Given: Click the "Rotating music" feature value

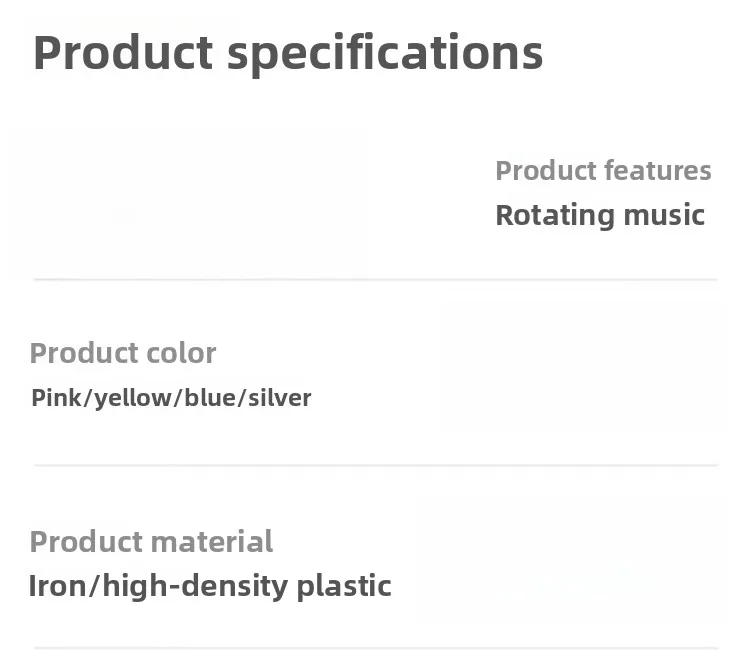Looking at the screenshot, I should pyautogui.click(x=600, y=215).
